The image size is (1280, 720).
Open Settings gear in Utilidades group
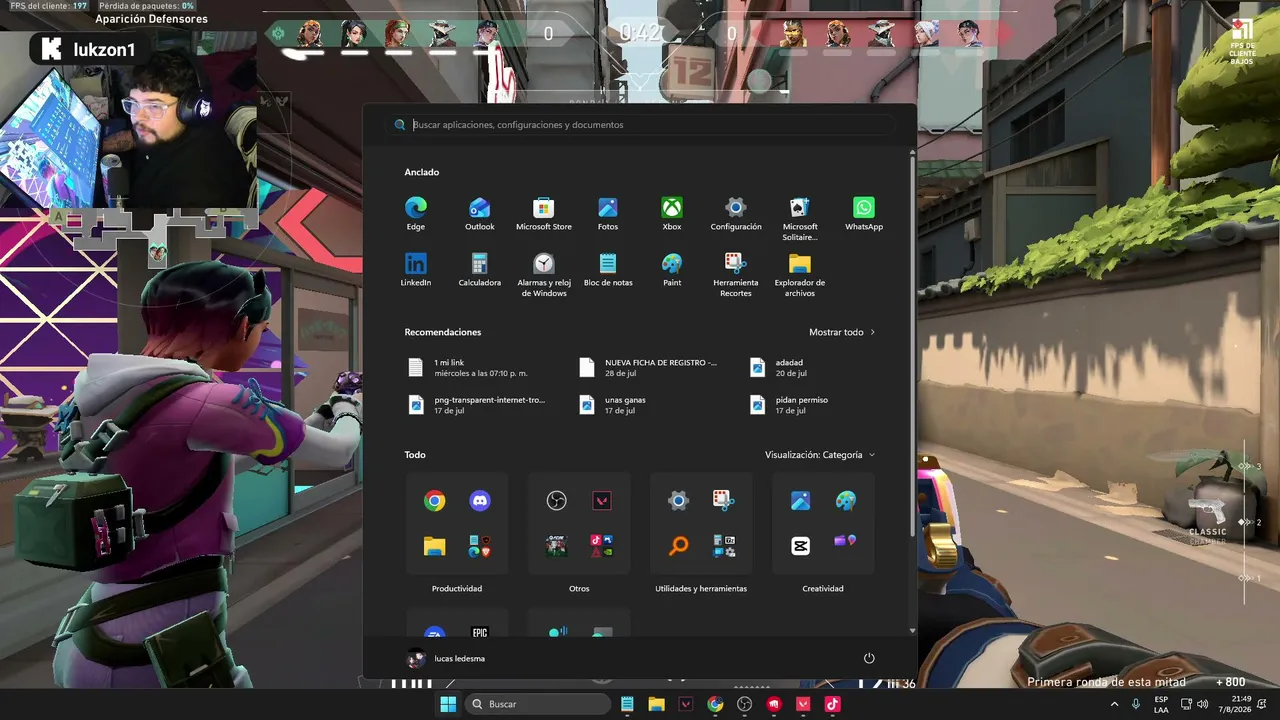tap(679, 501)
